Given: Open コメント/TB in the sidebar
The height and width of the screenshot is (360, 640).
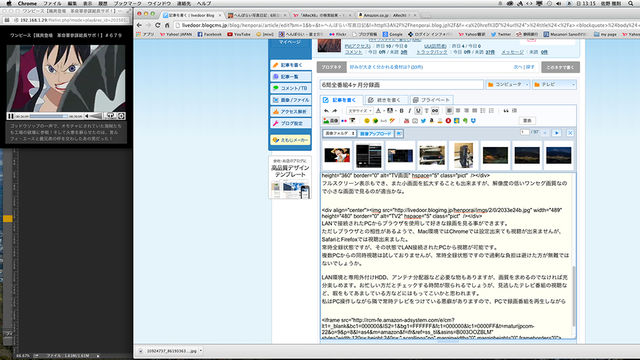Looking at the screenshot, I should tap(290, 88).
